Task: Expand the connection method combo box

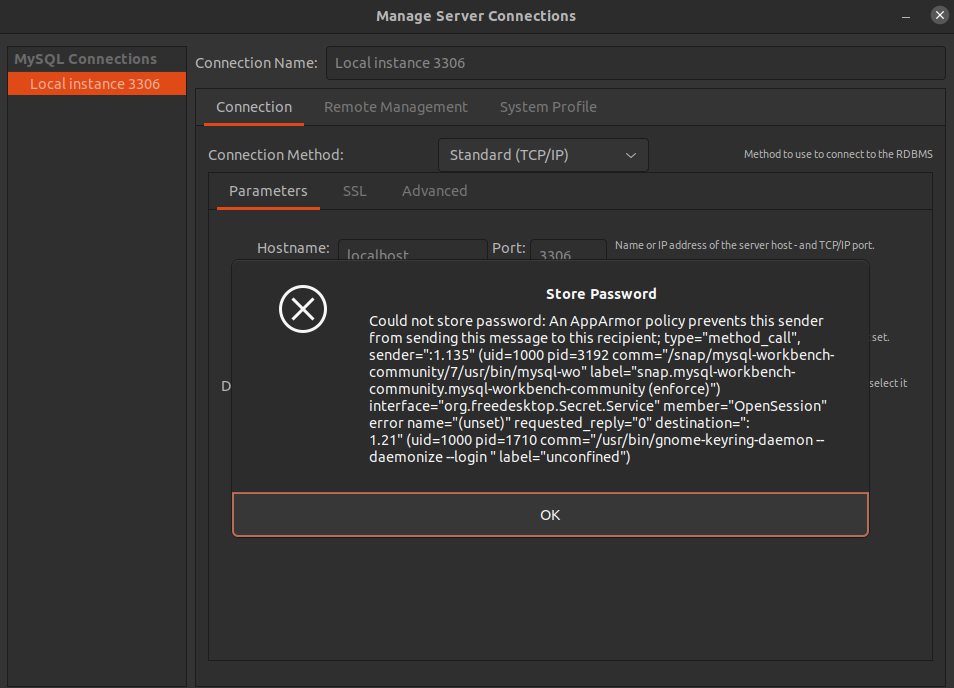Action: point(543,155)
